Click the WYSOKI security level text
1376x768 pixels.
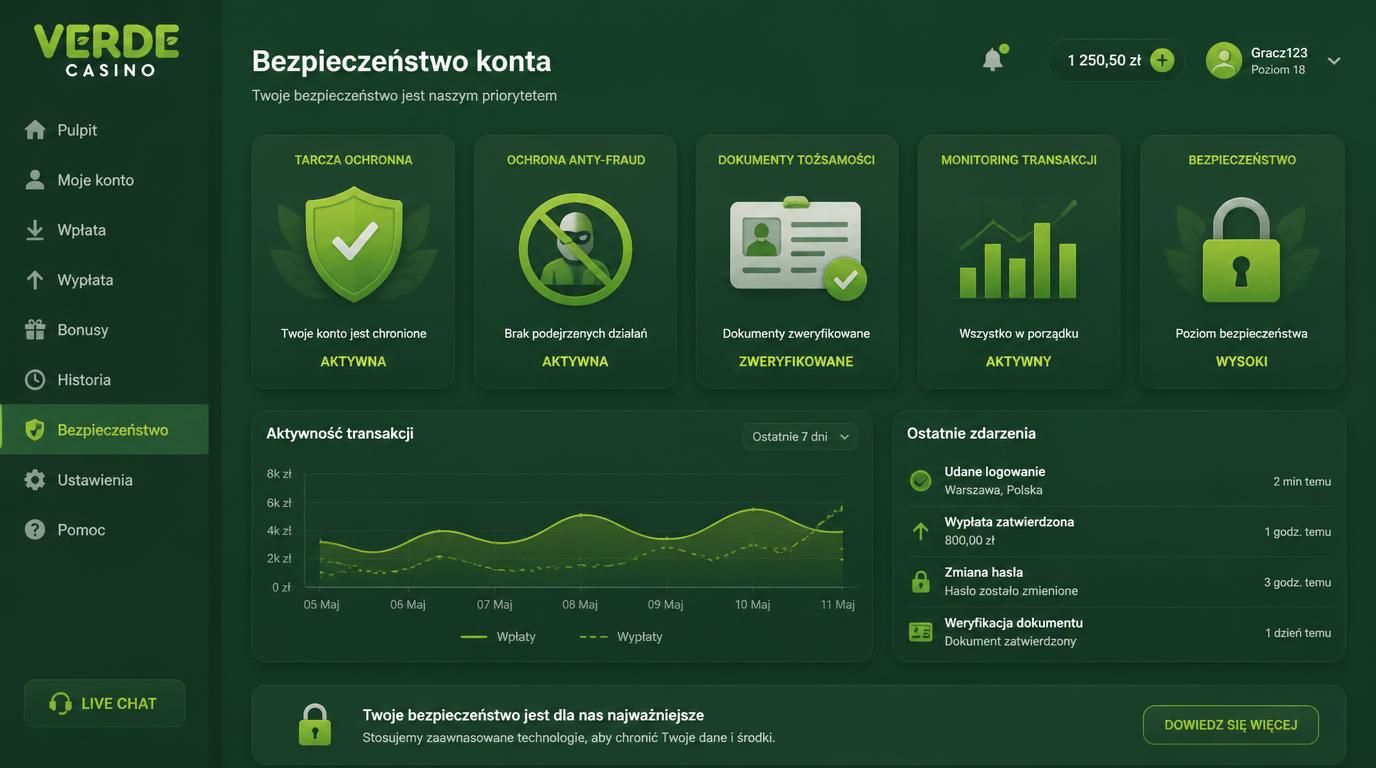[x=1242, y=362]
